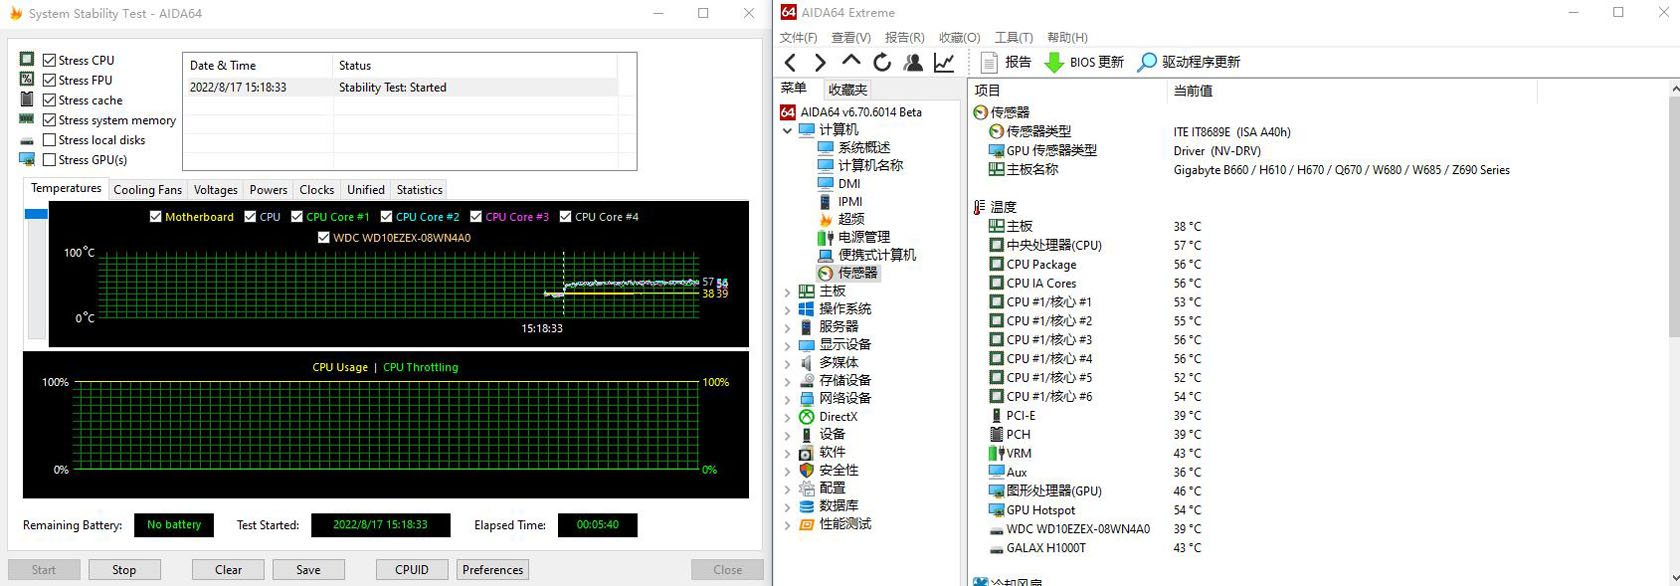The image size is (1680, 586).
Task: Expand the 显示设备 tree node
Action: 787,345
